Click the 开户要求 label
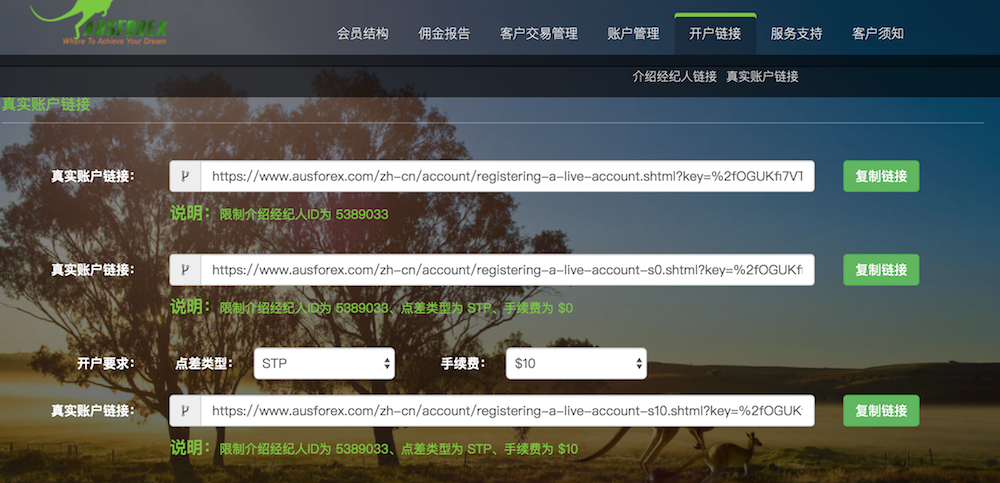1000x483 pixels. point(106,364)
